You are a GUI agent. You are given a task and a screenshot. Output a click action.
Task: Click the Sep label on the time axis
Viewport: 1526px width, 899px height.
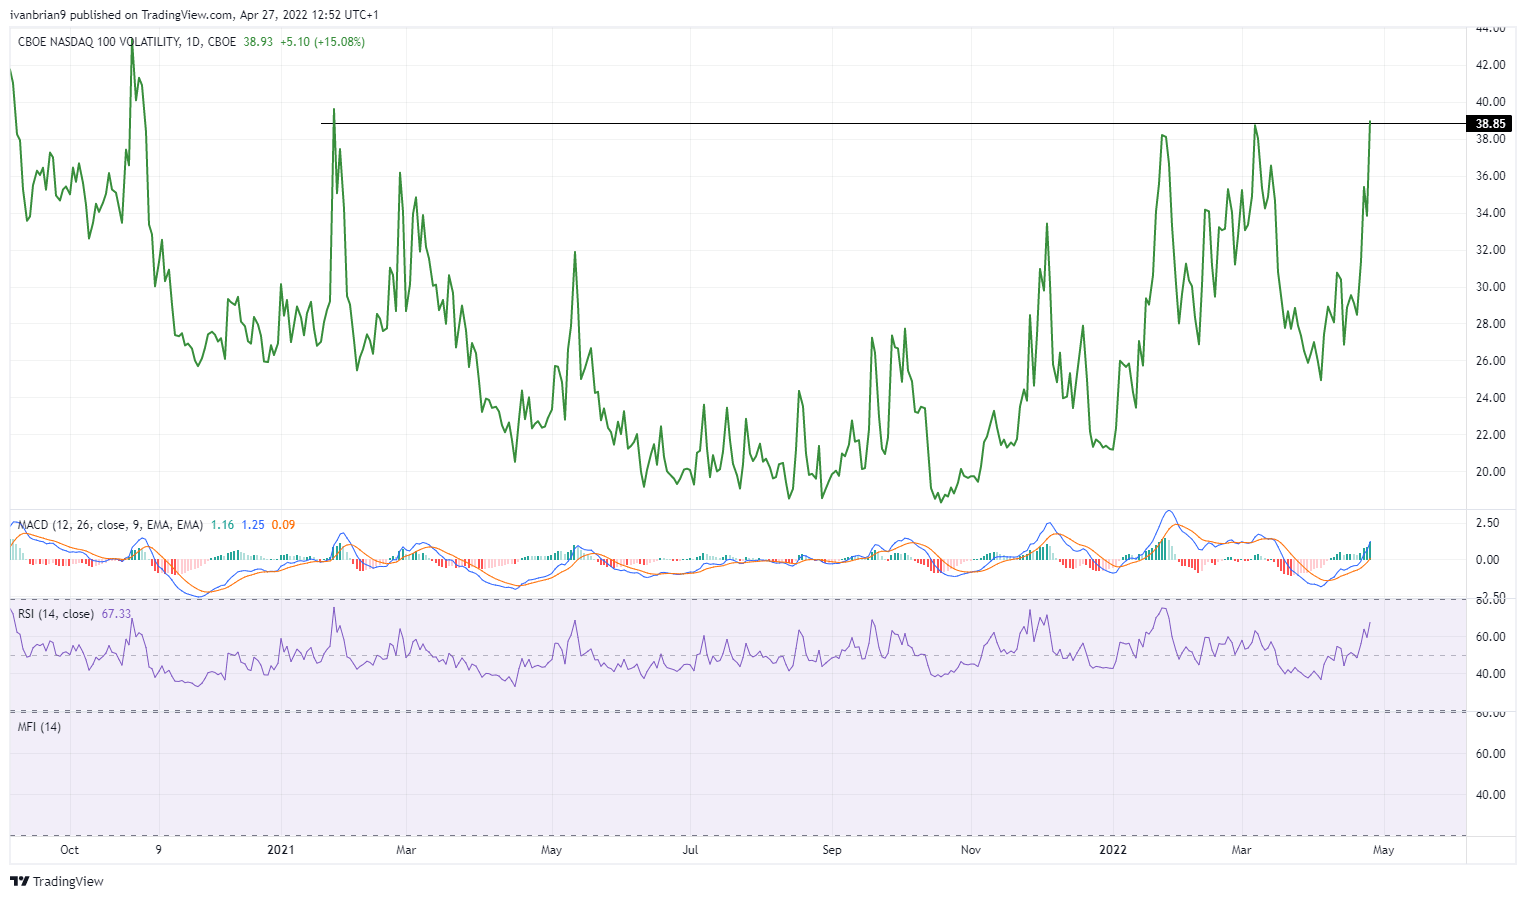832,850
